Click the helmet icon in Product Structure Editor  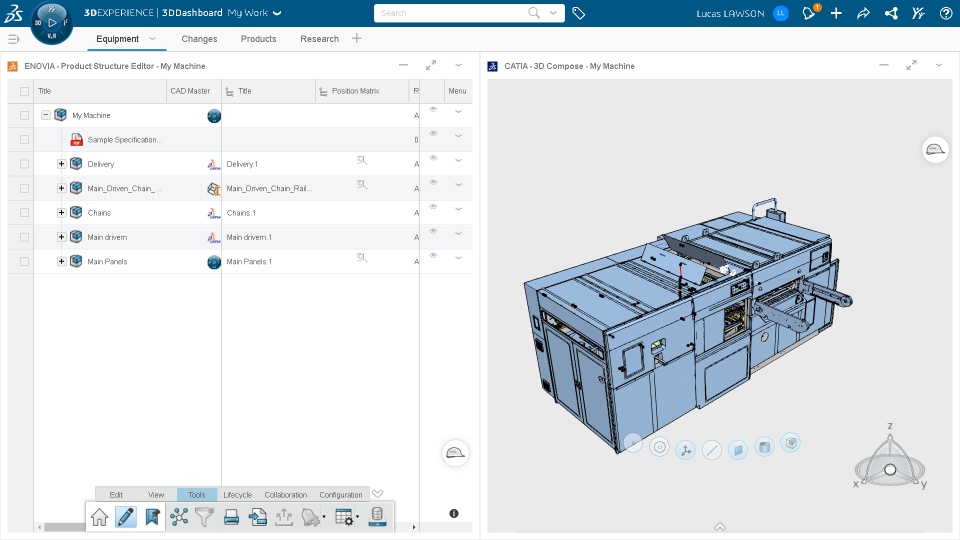455,453
